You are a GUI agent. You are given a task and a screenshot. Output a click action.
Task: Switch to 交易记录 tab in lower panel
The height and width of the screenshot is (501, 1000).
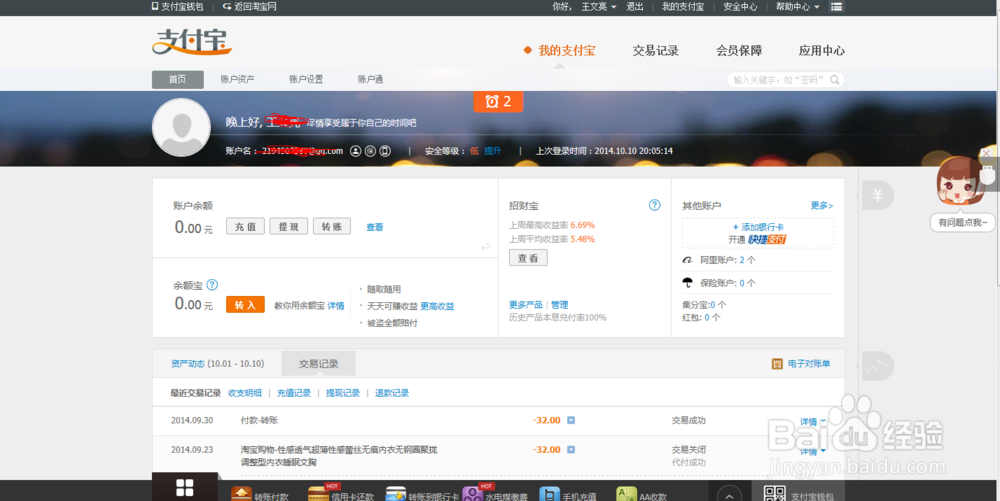pyautogui.click(x=318, y=363)
